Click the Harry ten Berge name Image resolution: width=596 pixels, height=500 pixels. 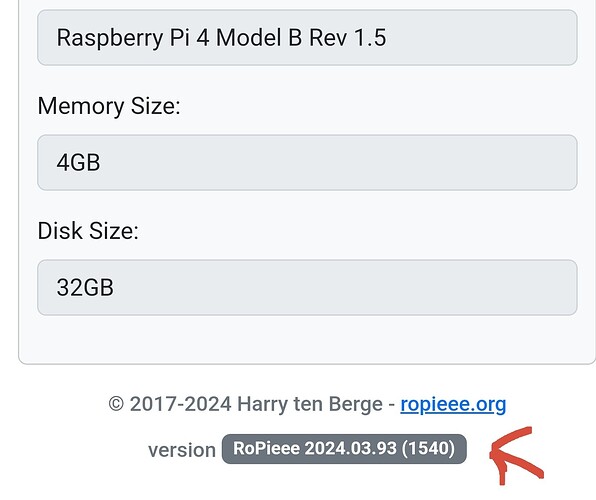click(310, 404)
